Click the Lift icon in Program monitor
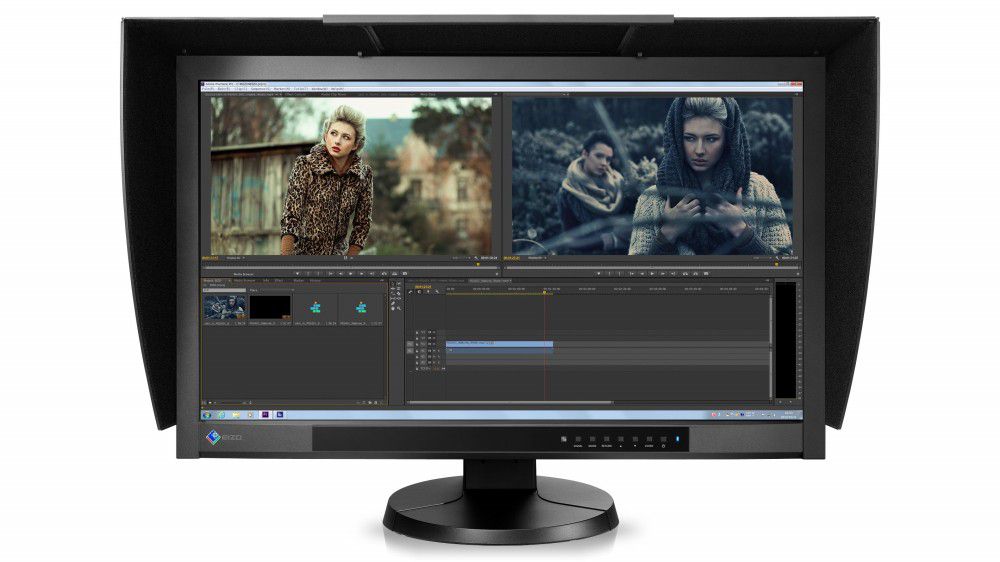Viewport: 1000px width, 562px height. [685, 274]
